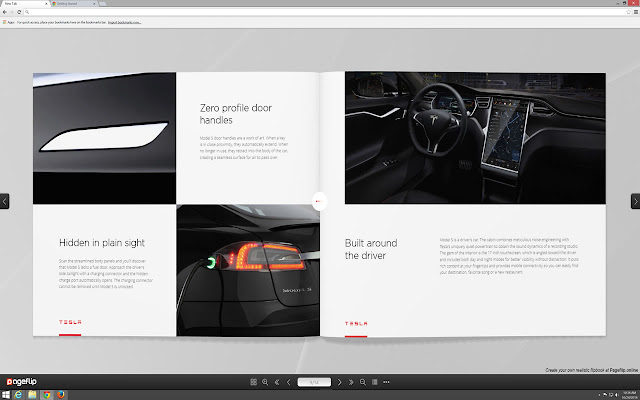Click the round center spine marker
The image size is (640, 400).
(320, 201)
